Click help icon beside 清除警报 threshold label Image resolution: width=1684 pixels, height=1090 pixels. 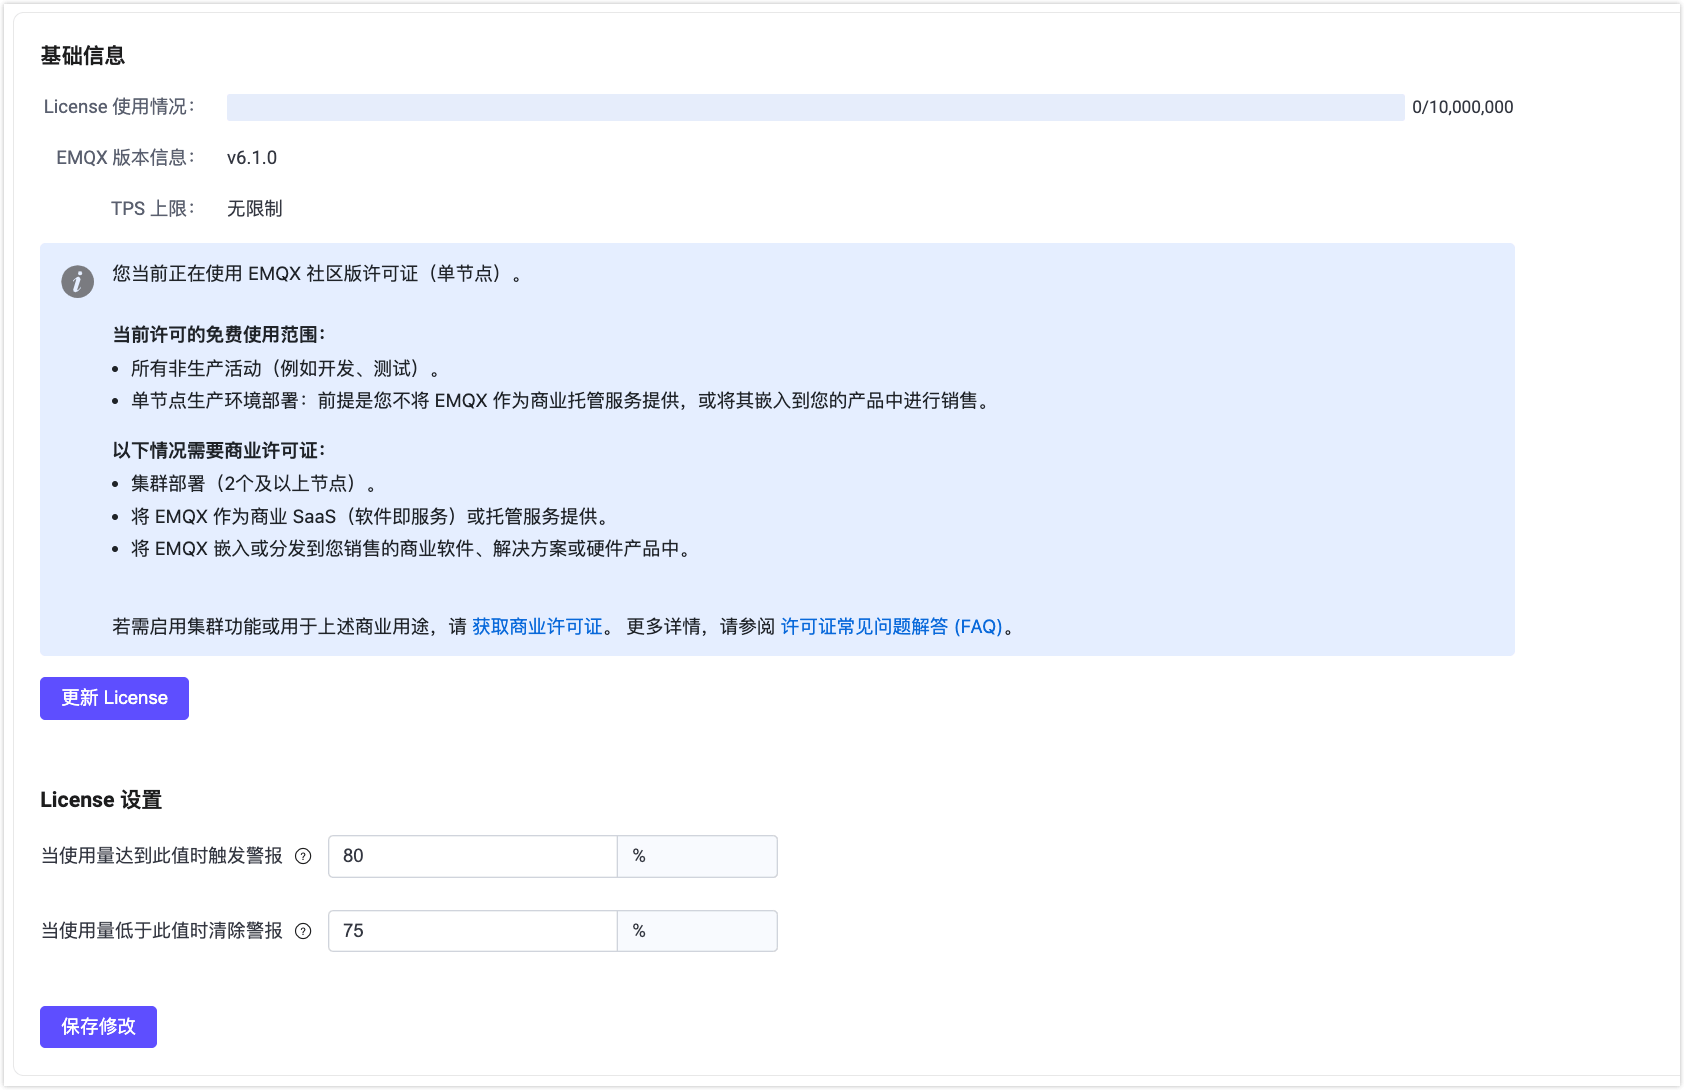pyautogui.click(x=304, y=931)
